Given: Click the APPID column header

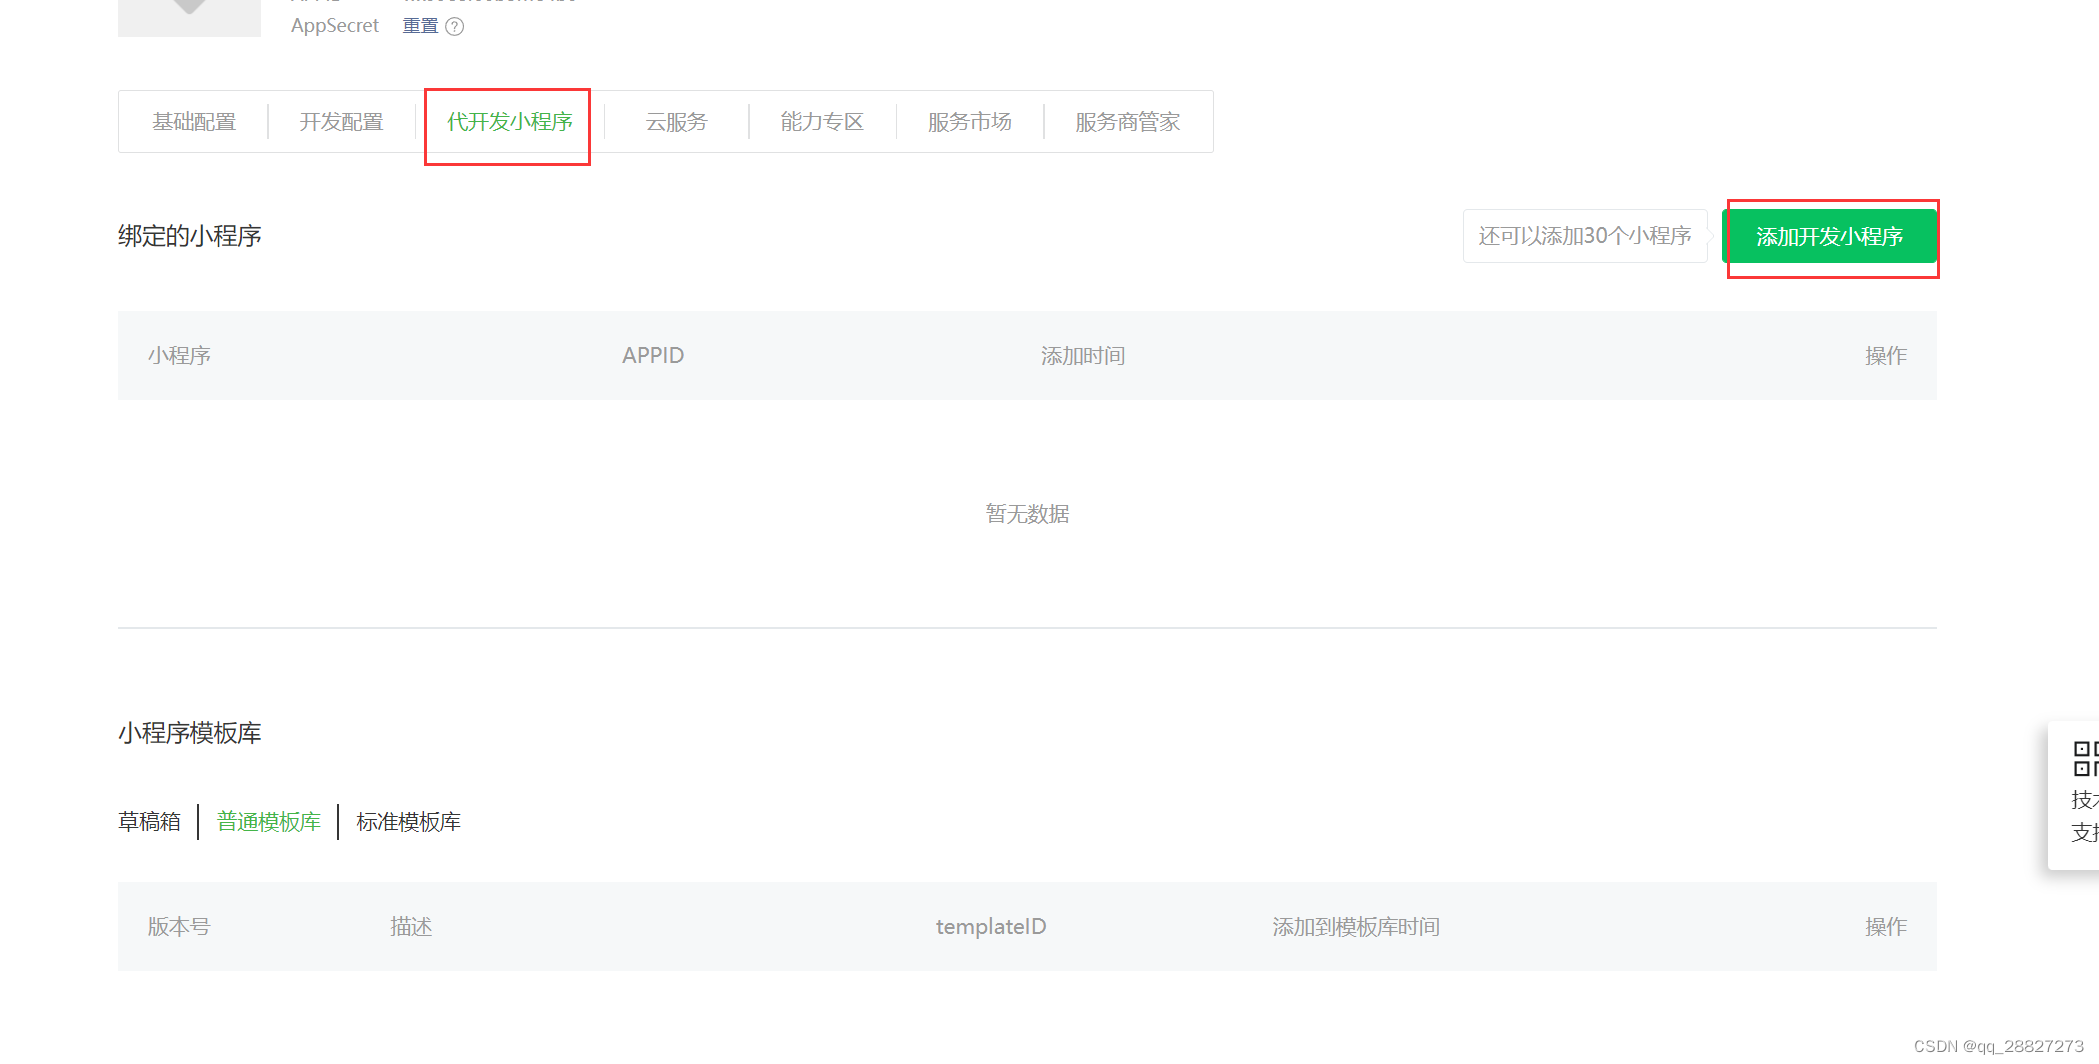Looking at the screenshot, I should pyautogui.click(x=653, y=356).
